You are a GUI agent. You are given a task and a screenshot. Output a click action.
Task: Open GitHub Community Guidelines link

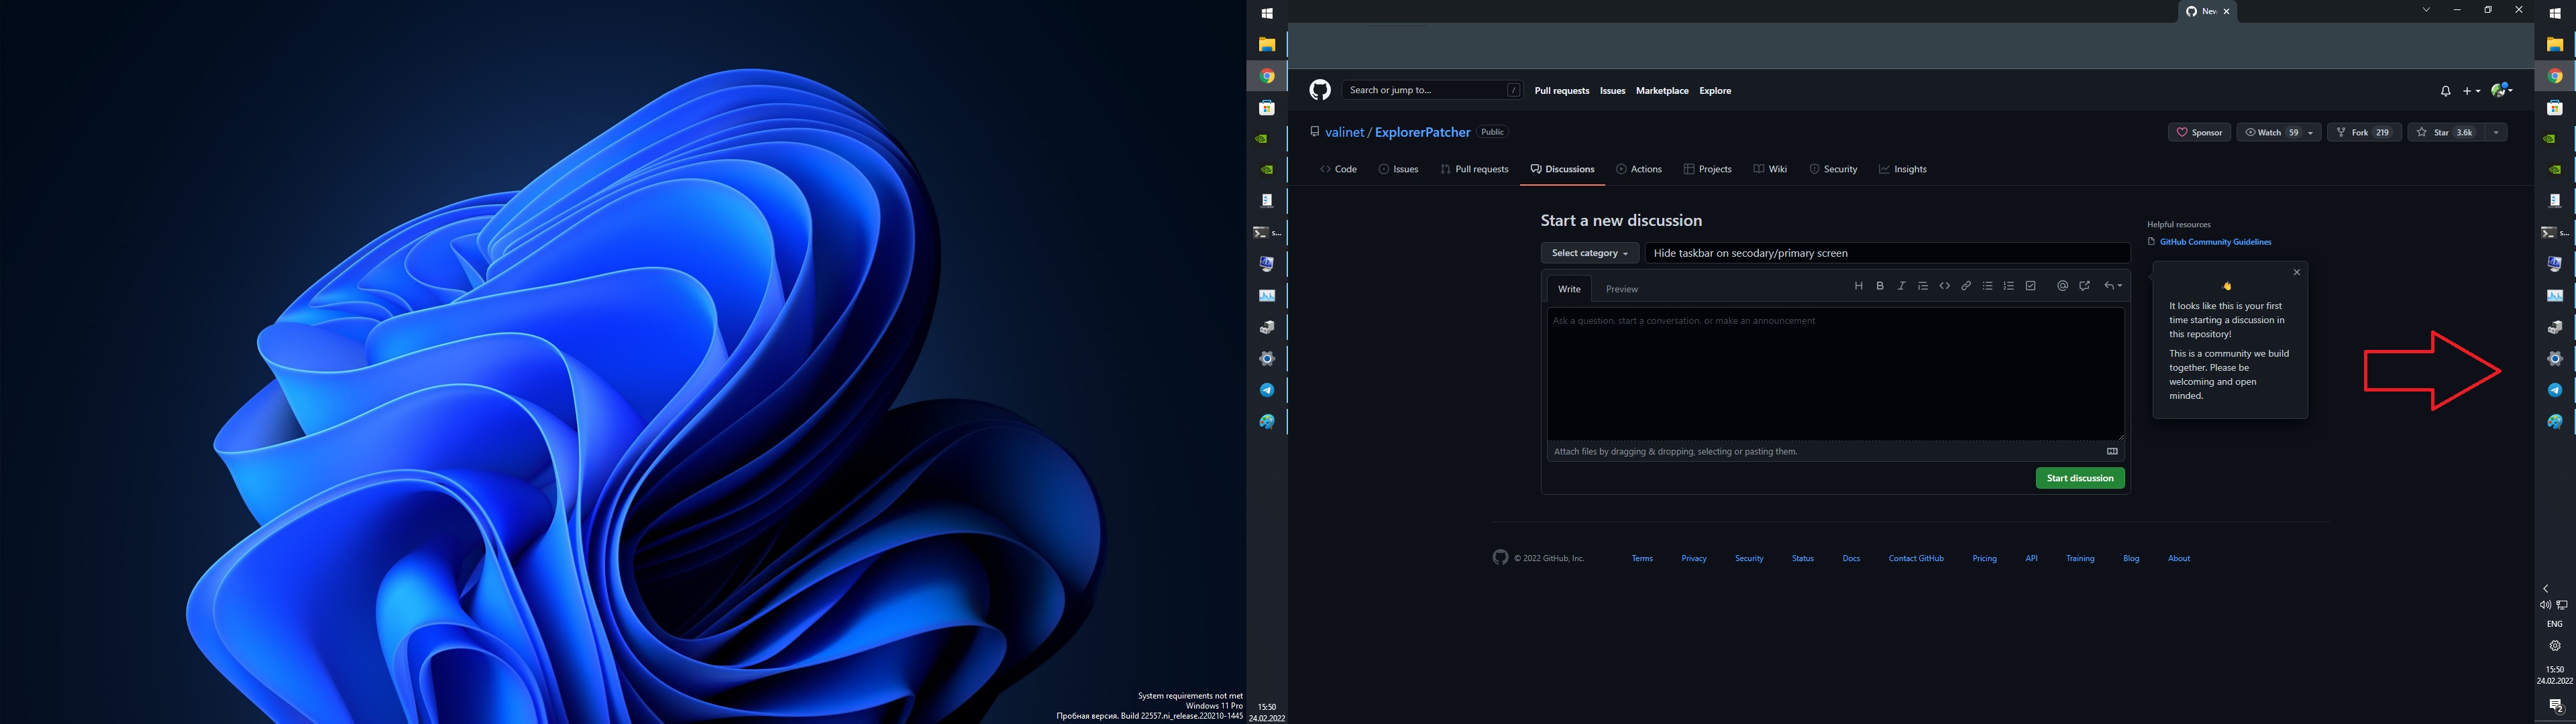[x=2215, y=242]
